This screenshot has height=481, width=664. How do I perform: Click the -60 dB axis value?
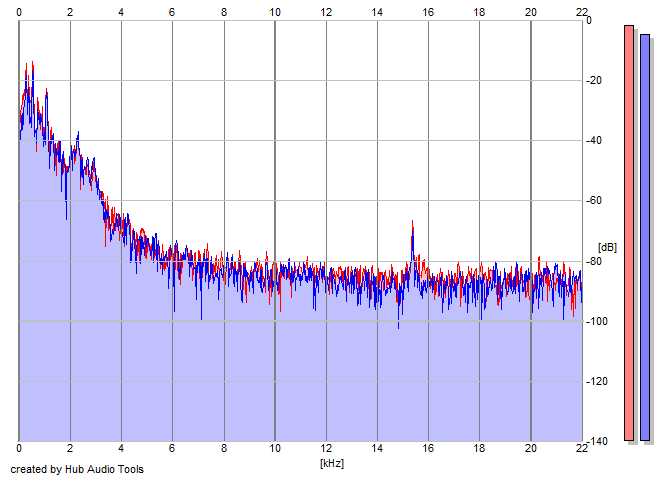[x=594, y=201]
